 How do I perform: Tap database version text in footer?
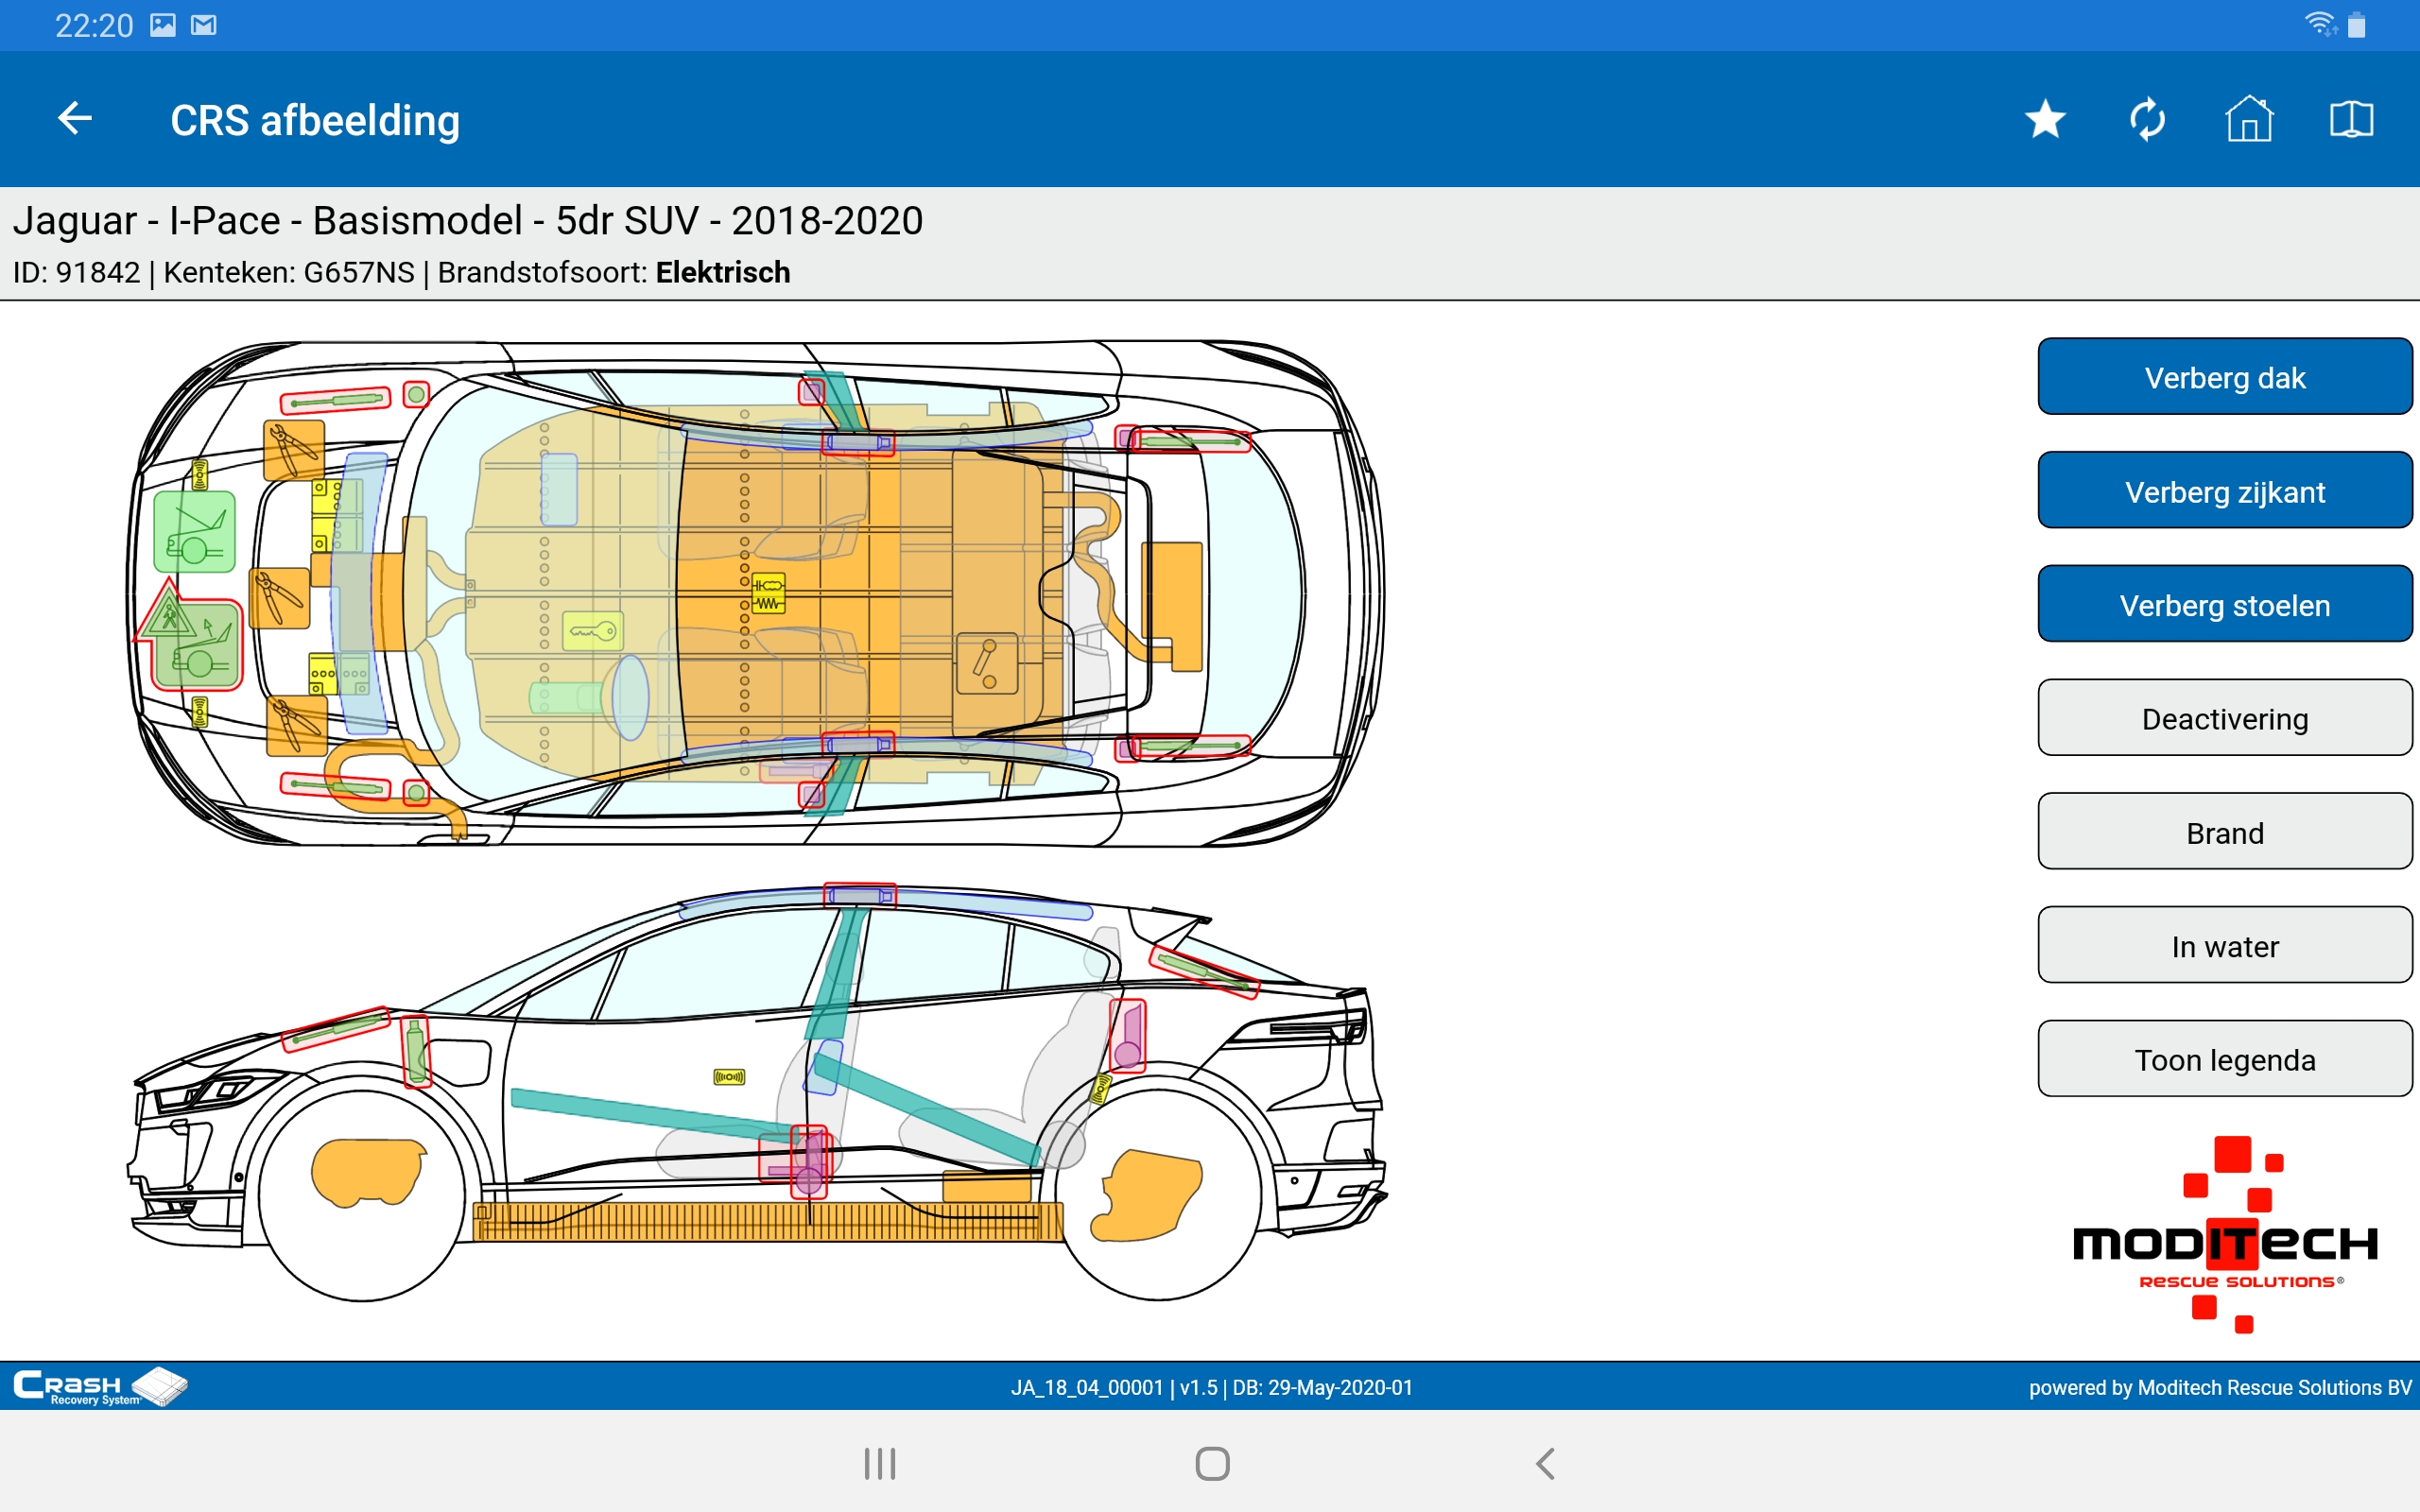[x=1211, y=1387]
